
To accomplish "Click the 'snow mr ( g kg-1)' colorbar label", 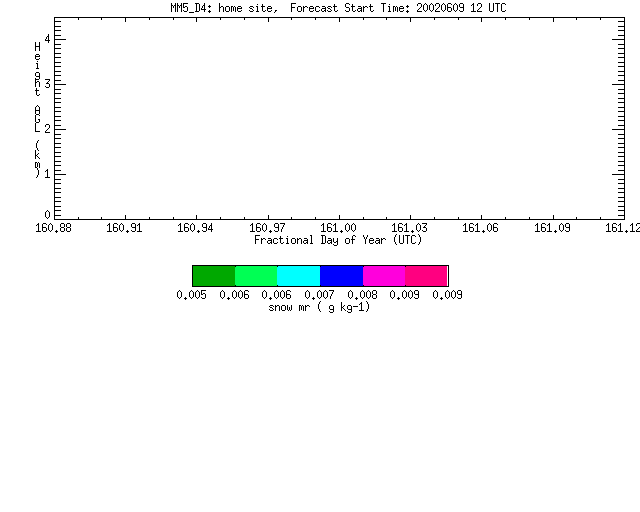I will [x=319, y=307].
